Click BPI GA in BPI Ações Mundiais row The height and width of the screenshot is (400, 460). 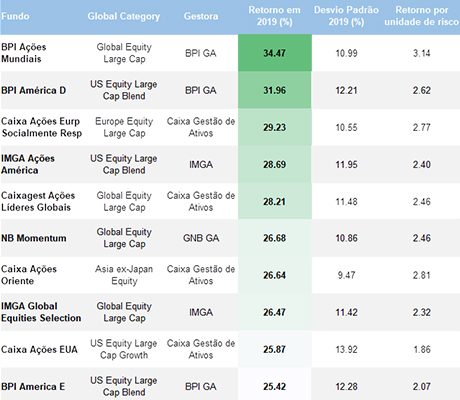(x=201, y=53)
